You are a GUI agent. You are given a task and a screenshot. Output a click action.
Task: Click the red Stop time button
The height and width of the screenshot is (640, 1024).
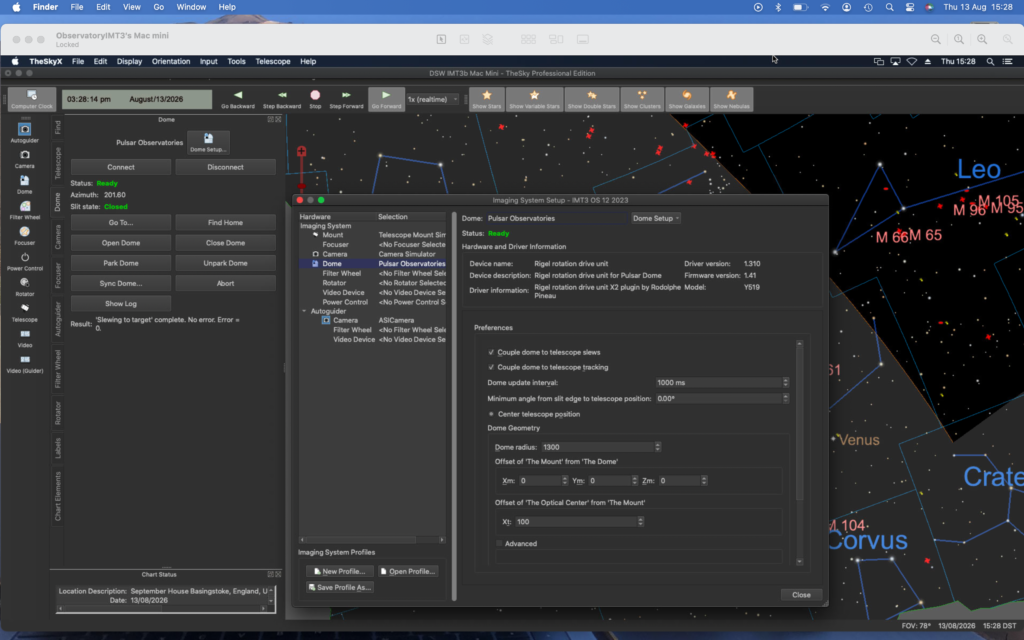coord(315,99)
